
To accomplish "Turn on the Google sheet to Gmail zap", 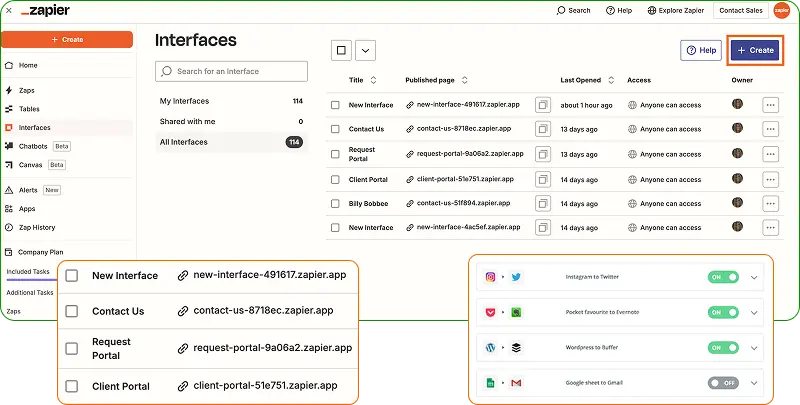I will pos(723,383).
